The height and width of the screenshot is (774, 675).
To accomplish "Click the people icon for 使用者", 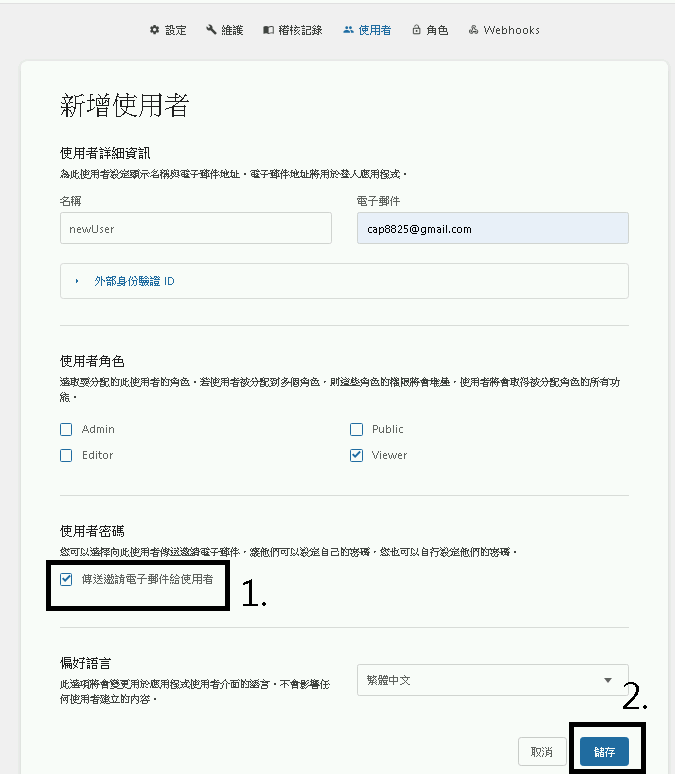I will click(x=348, y=30).
